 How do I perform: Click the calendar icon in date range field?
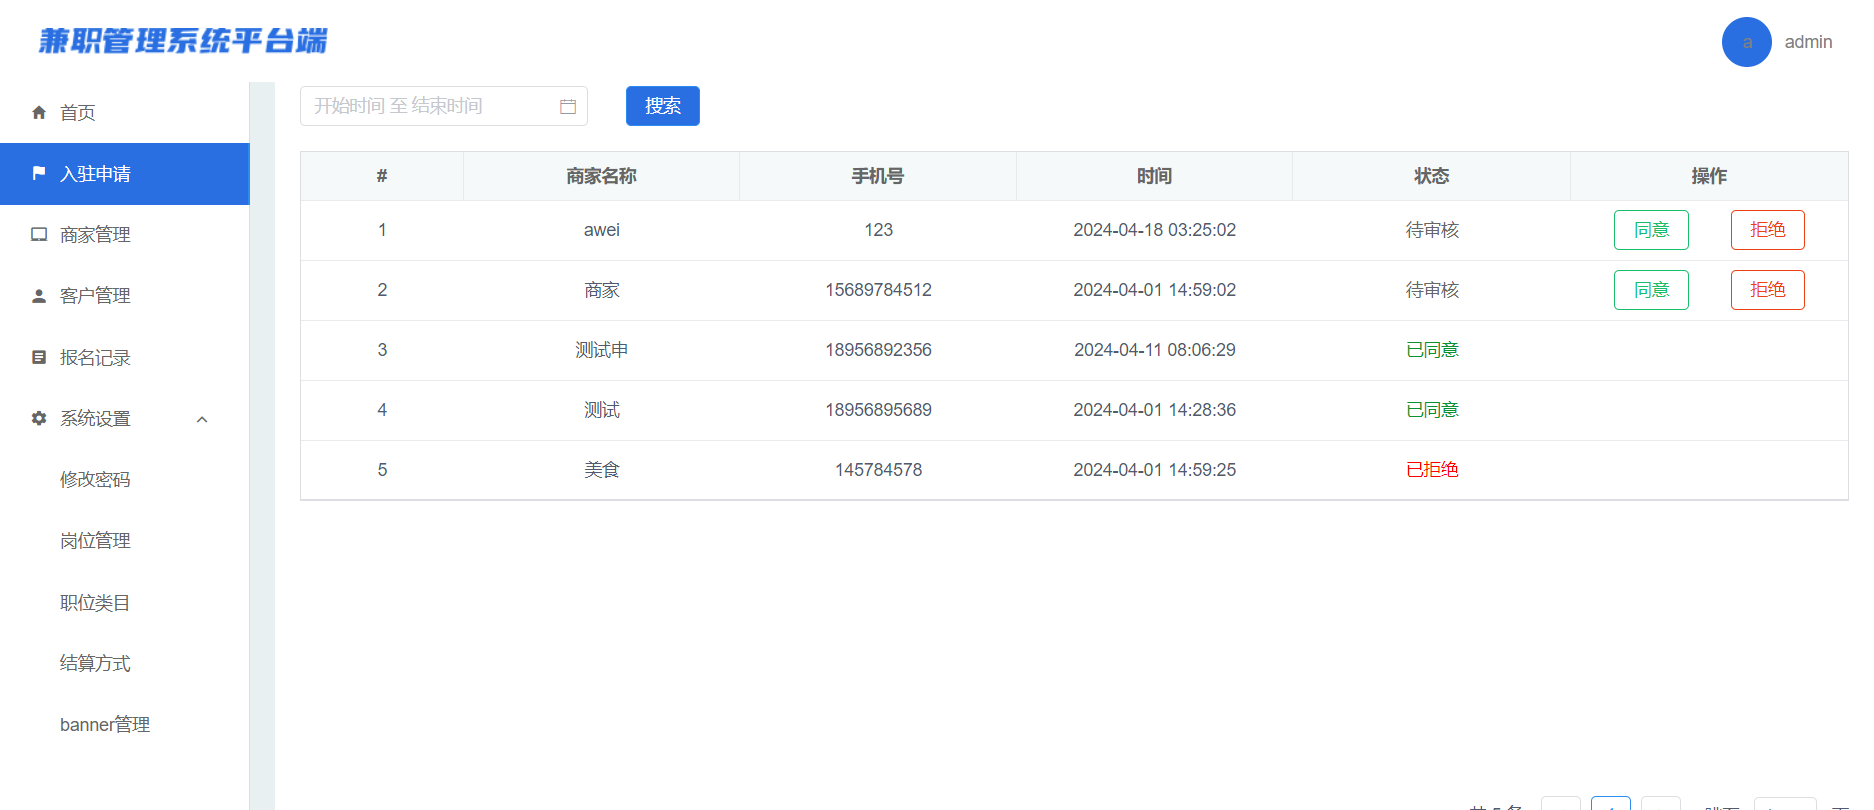pyautogui.click(x=567, y=106)
